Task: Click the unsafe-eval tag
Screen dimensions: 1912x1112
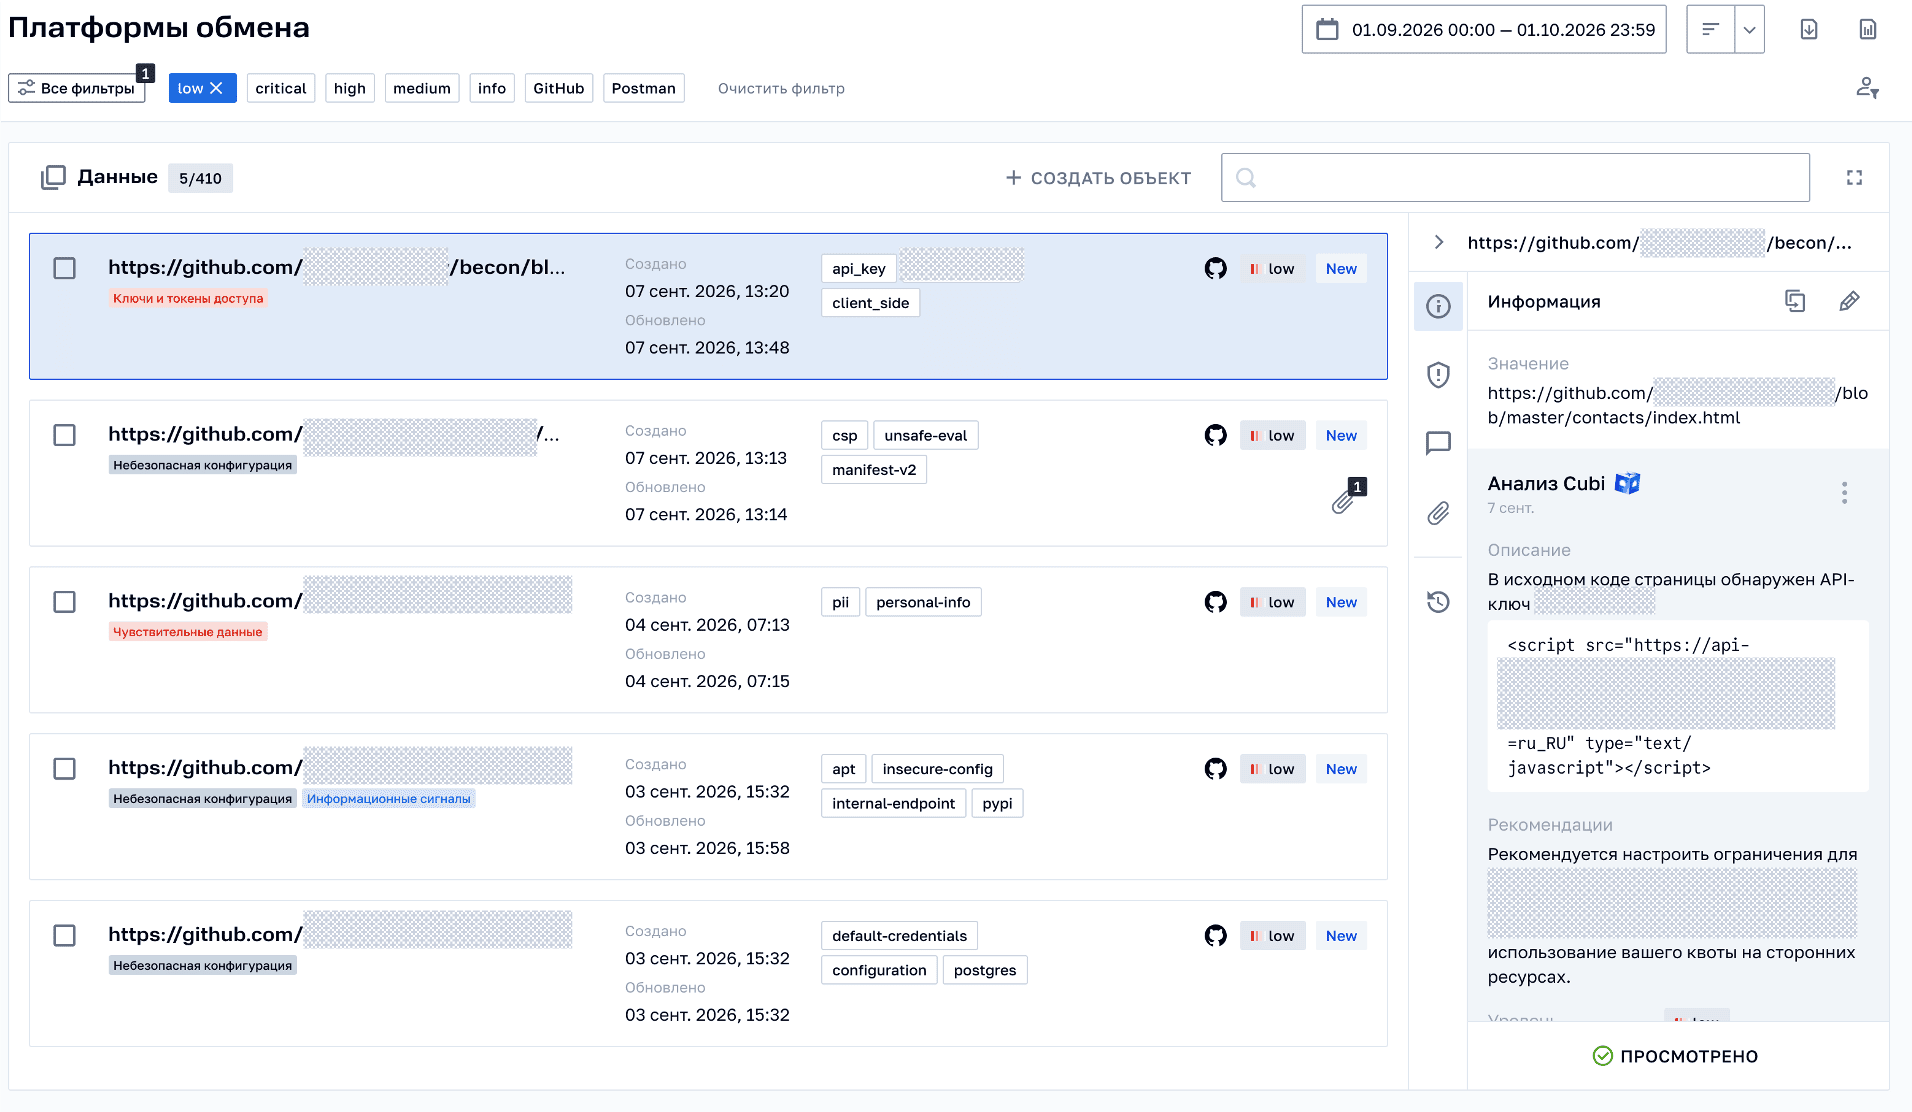Action: 926,436
